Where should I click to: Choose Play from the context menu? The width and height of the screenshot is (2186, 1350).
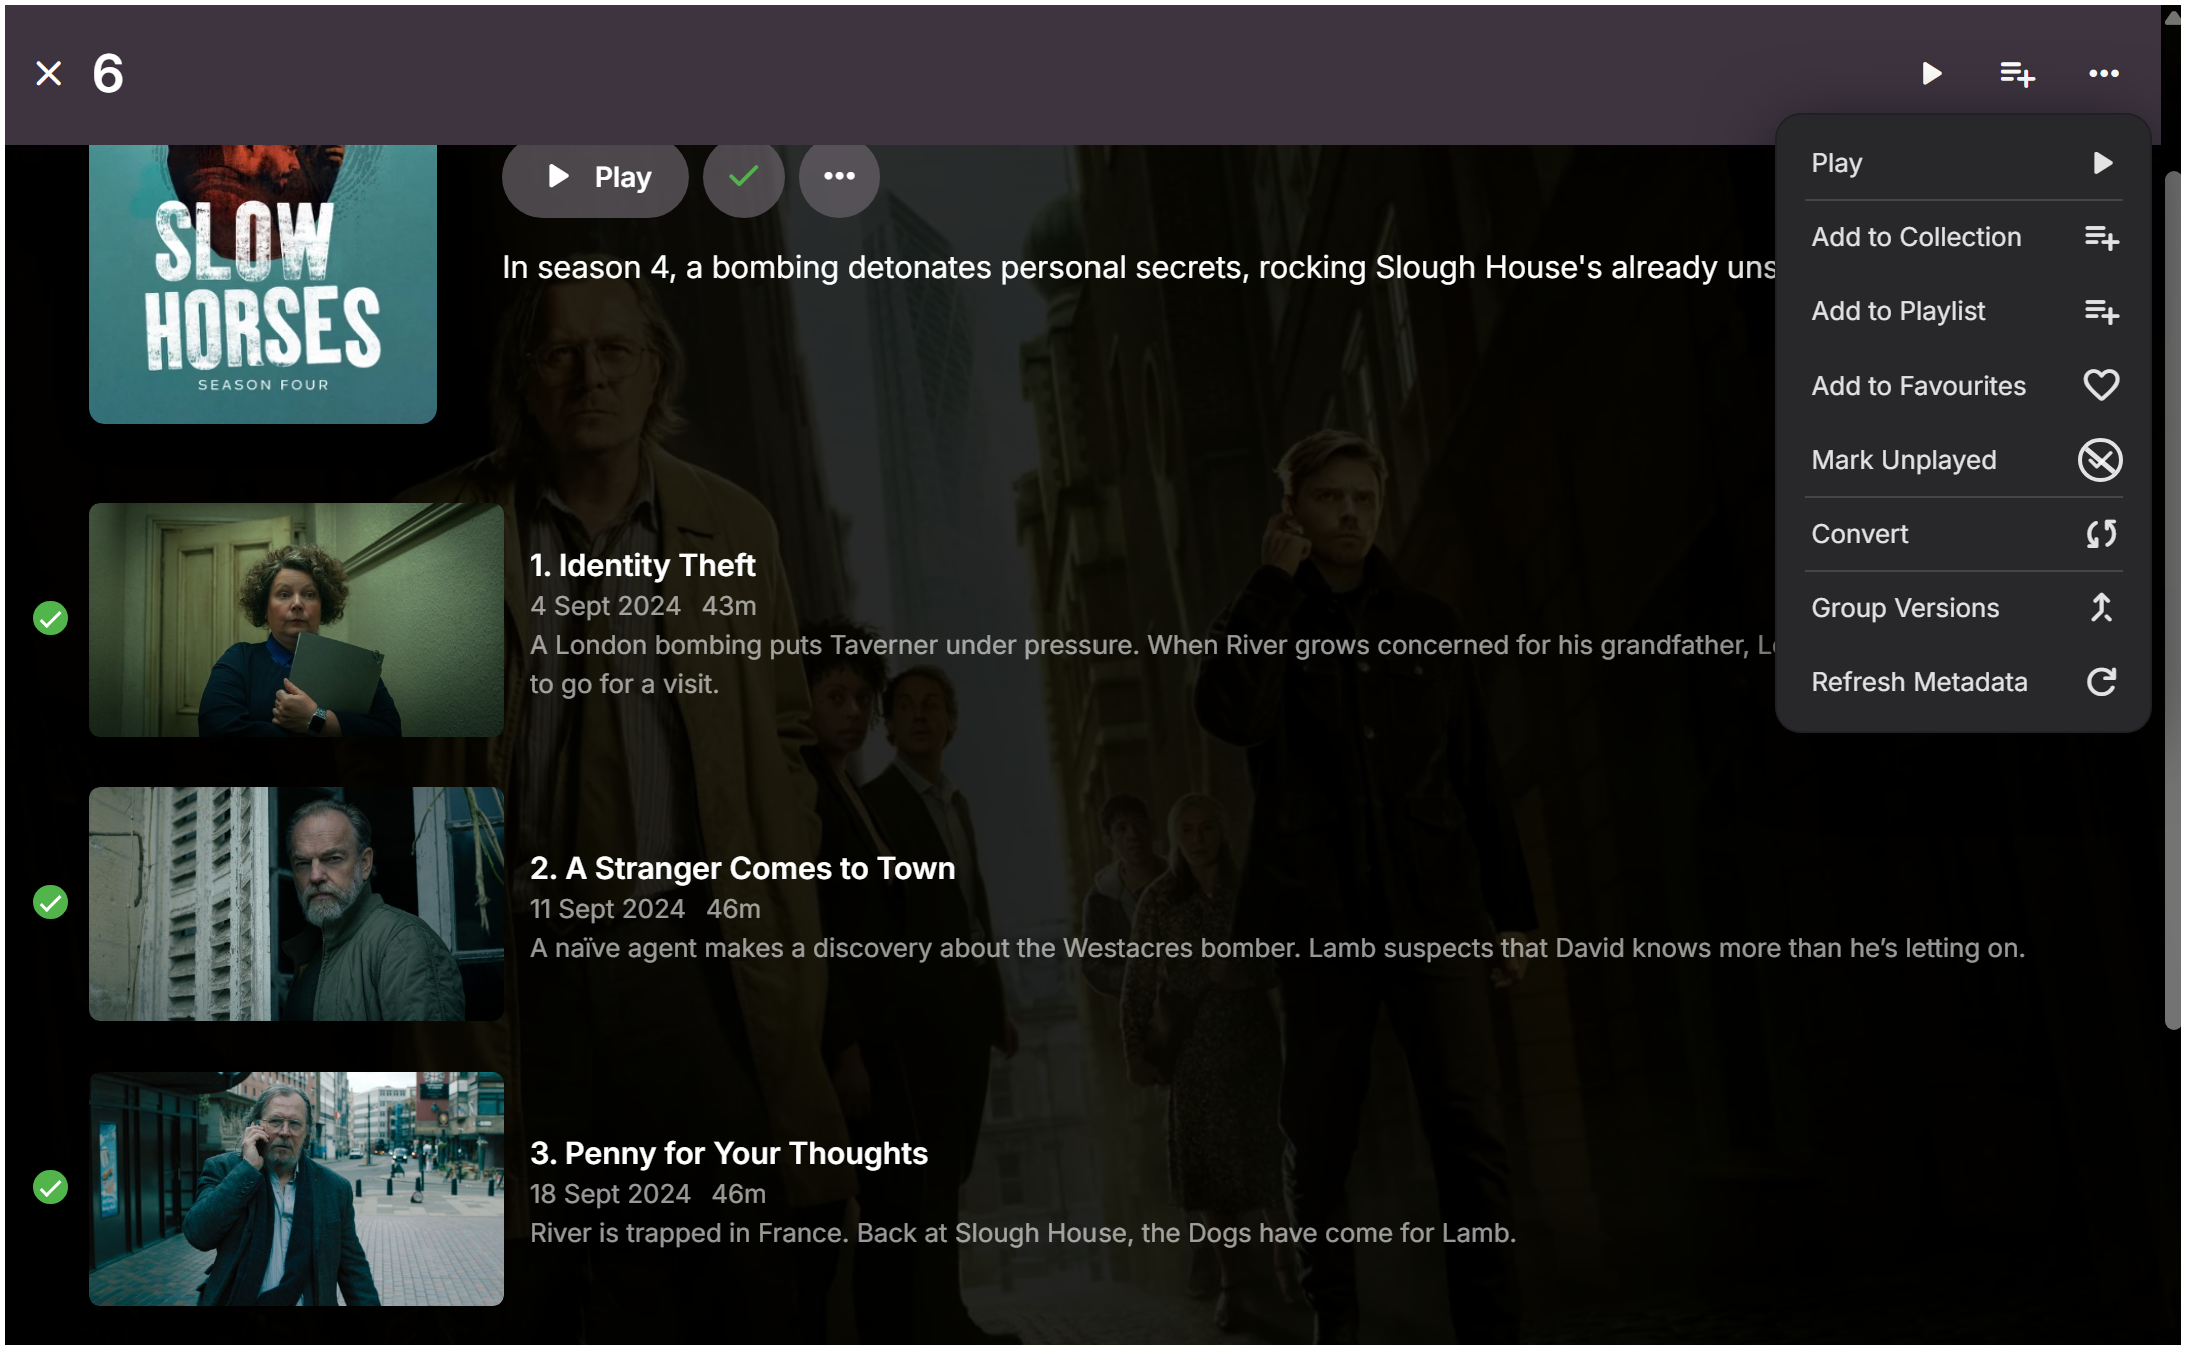pos(1963,163)
